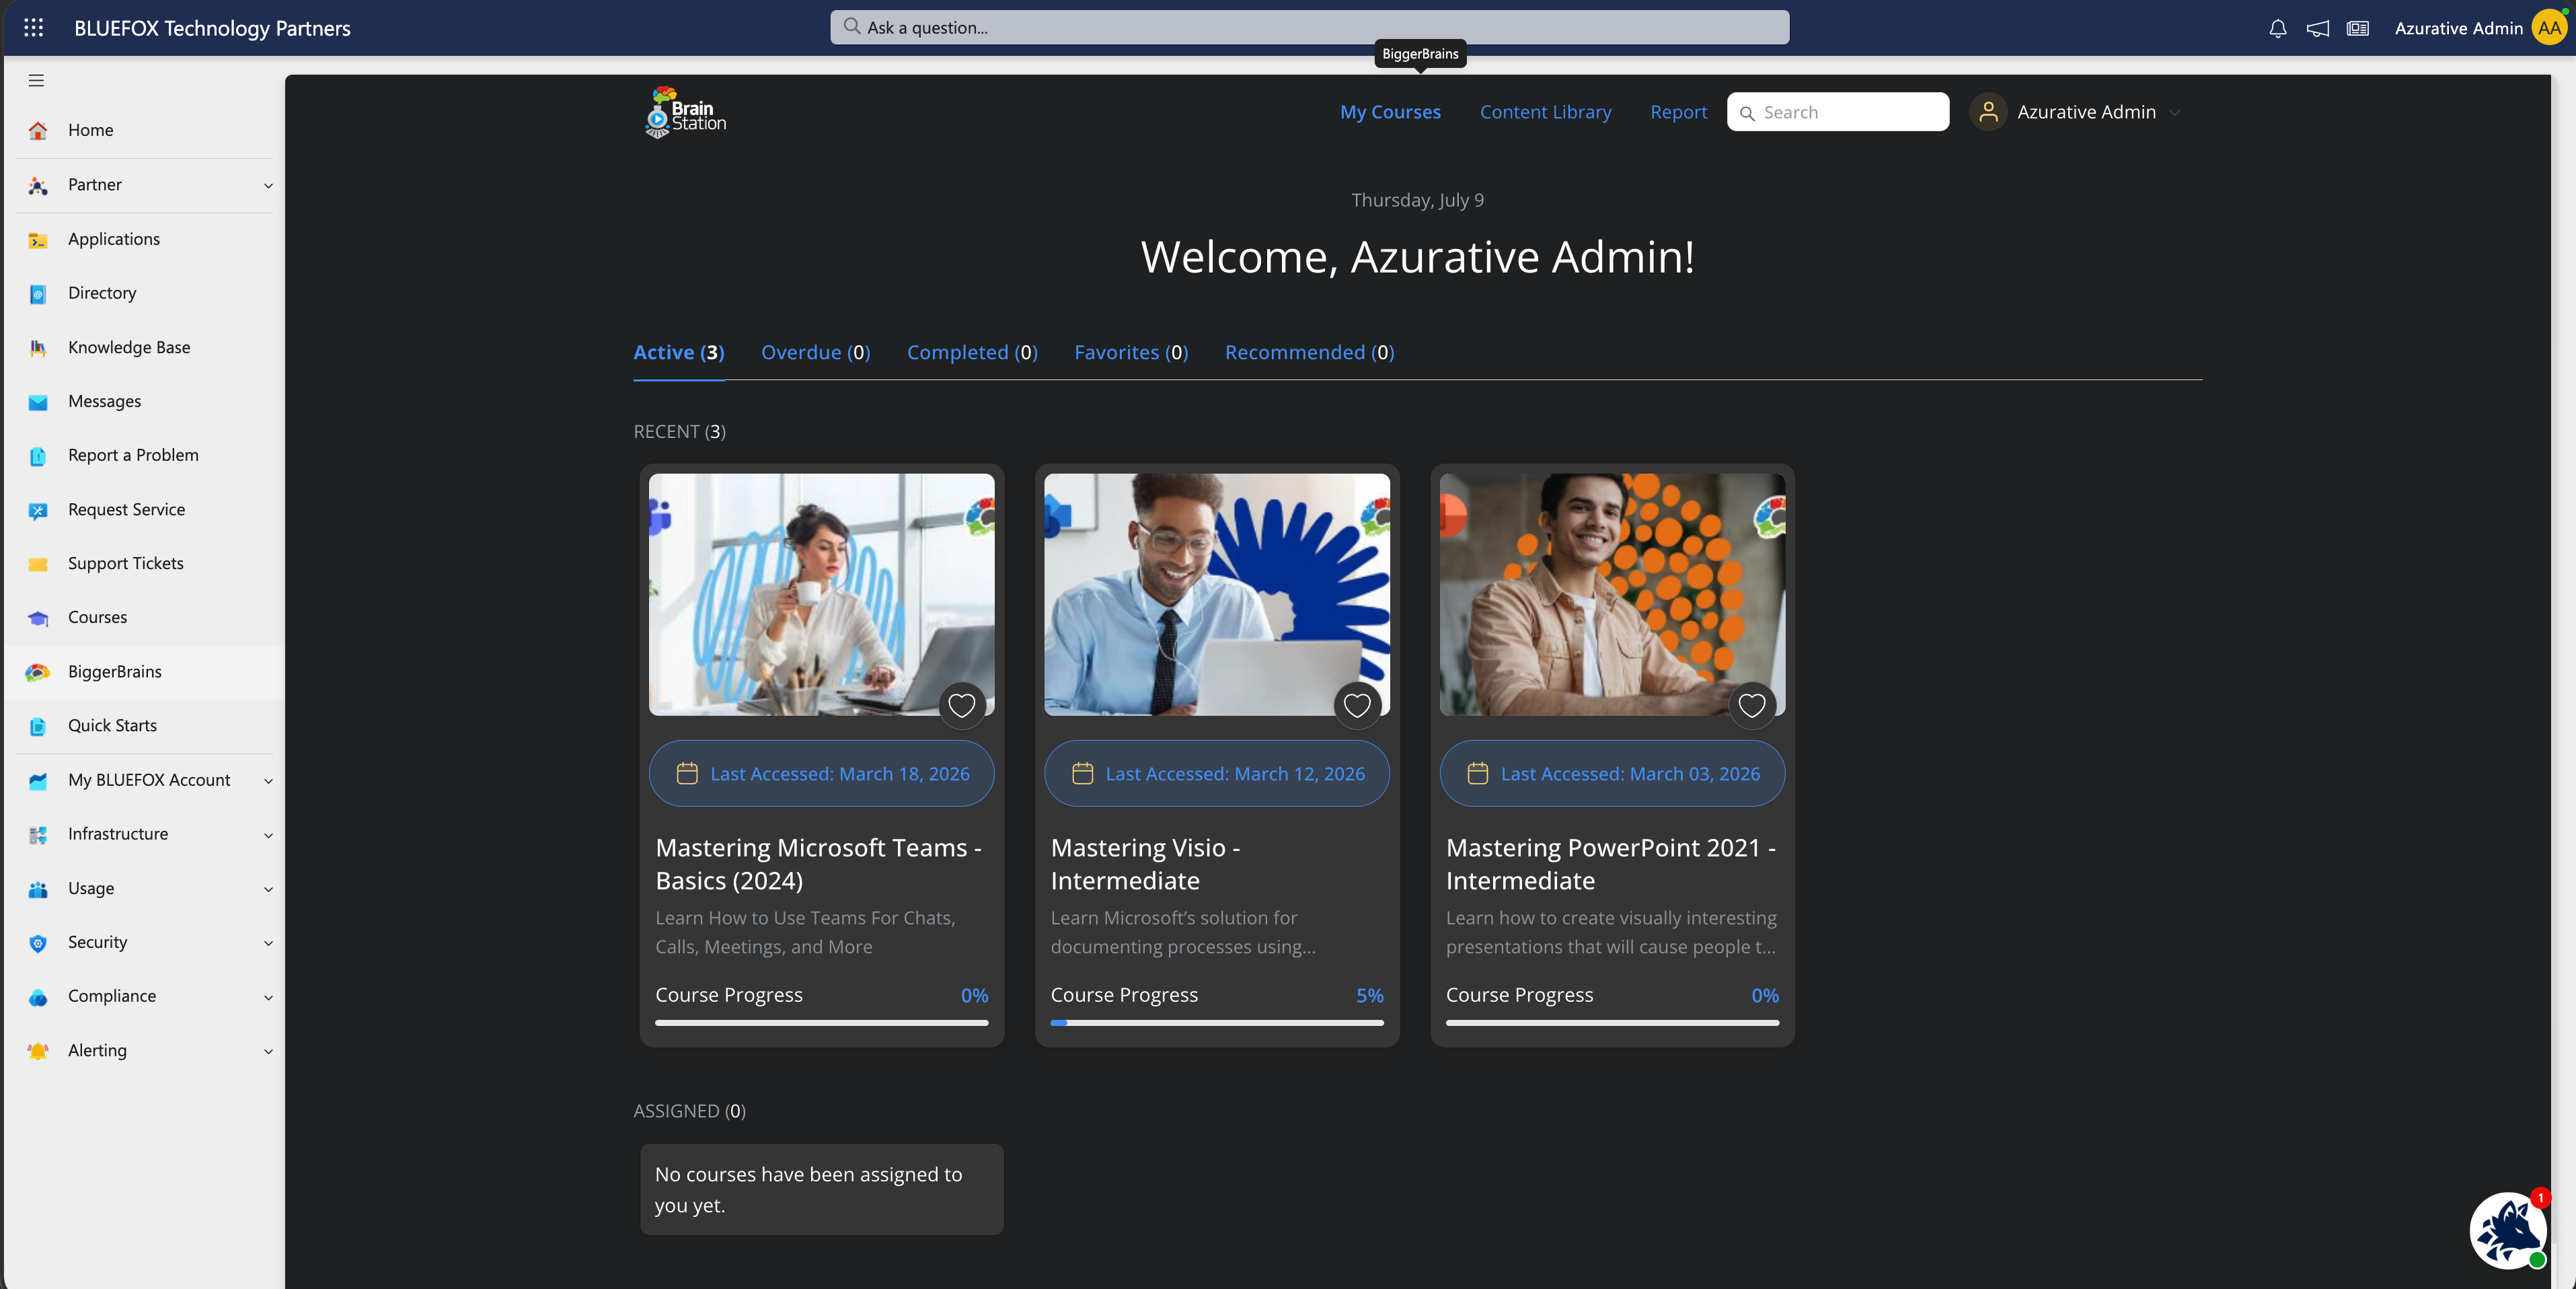Switch to the Overdue (0) tab

pyautogui.click(x=816, y=353)
